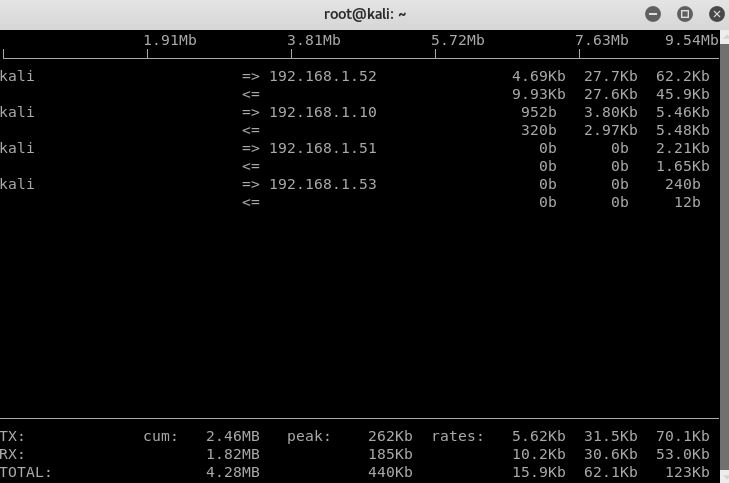Click the terminal vertical scrollbar
Viewport: 729px width, 483px height.
pyautogui.click(x=724, y=256)
